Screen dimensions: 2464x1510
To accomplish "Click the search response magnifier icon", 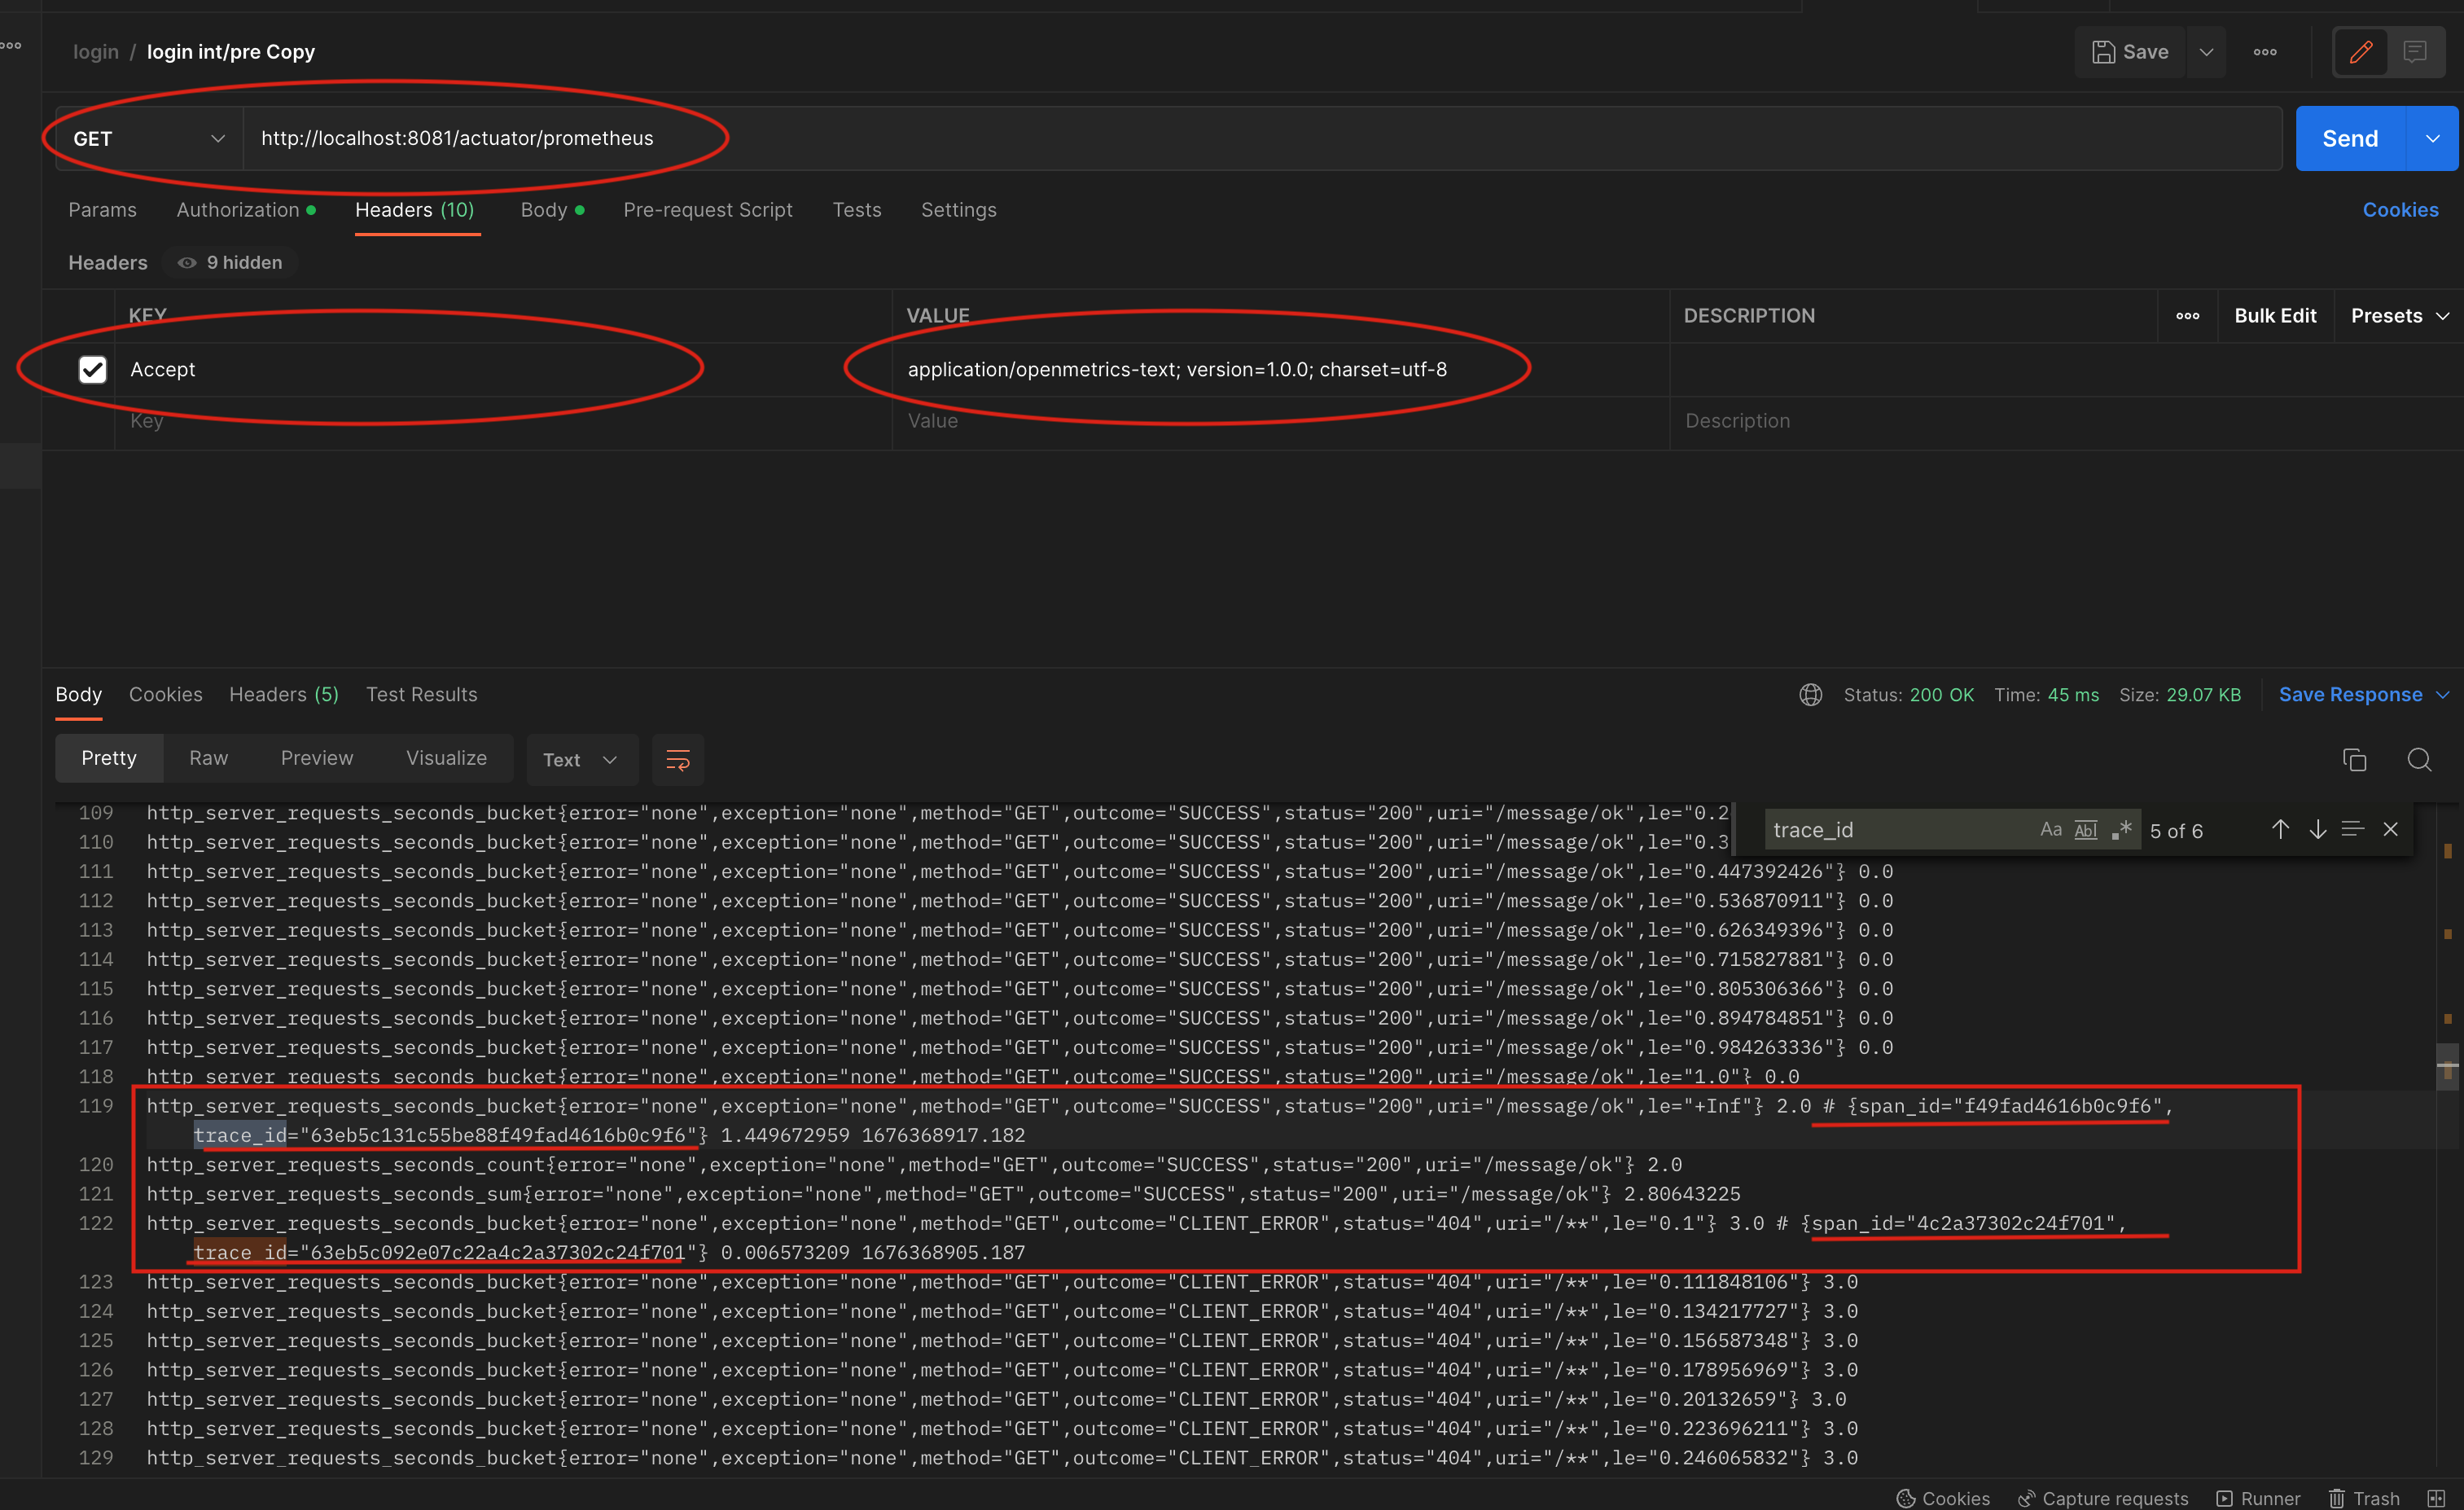I will pos(2419,760).
